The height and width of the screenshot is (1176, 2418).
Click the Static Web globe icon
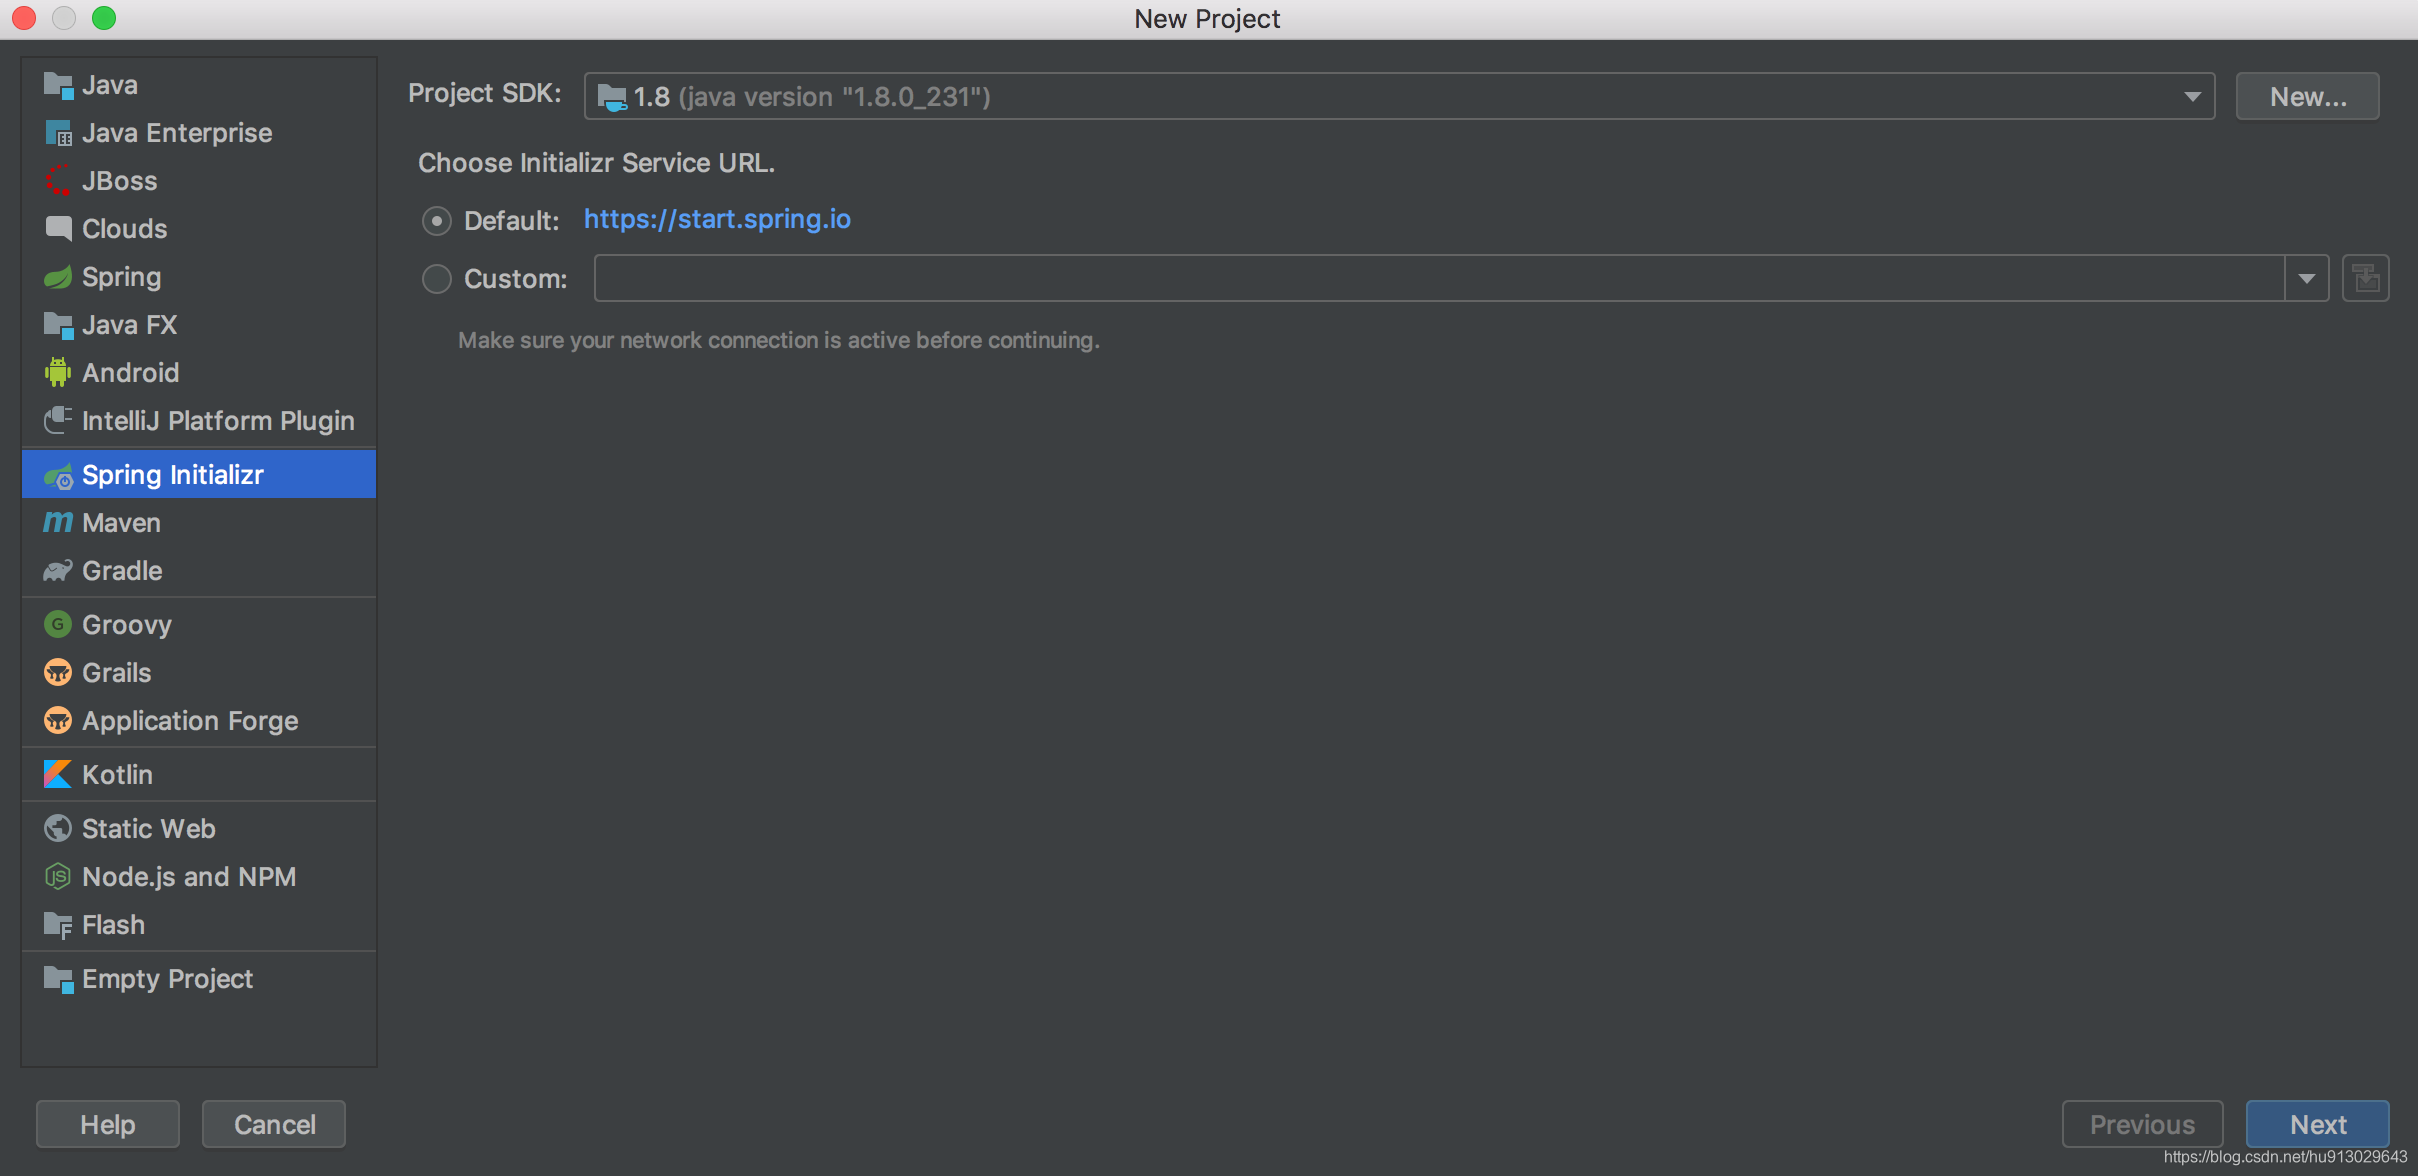tap(58, 829)
